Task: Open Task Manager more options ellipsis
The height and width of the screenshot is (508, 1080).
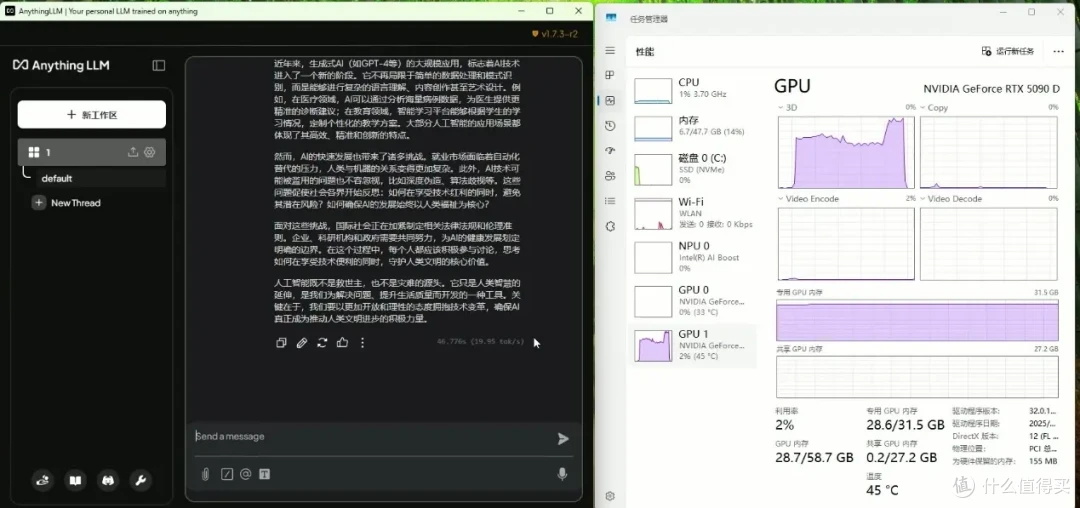Action: 1058,52
